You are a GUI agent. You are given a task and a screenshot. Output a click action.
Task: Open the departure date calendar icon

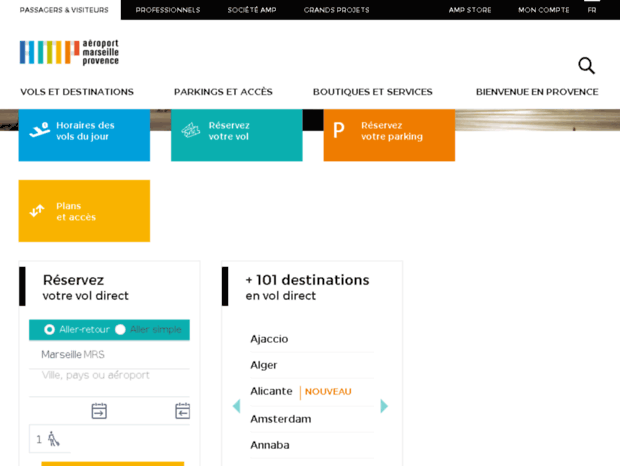pyautogui.click(x=99, y=411)
